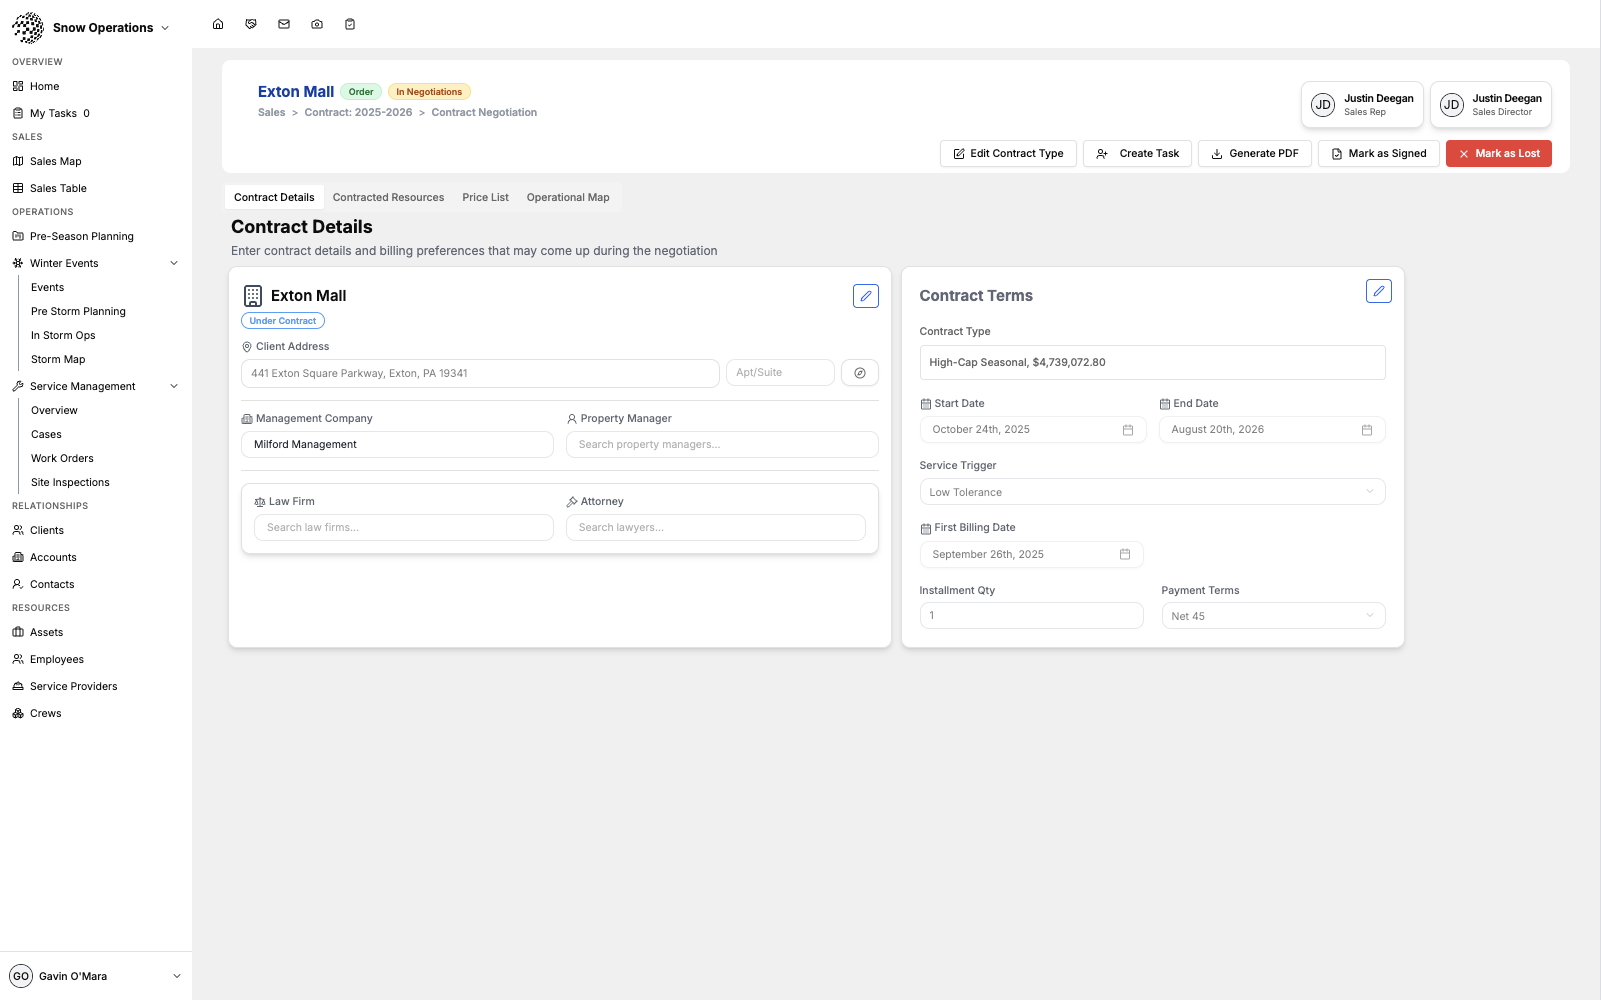This screenshot has height=1000, width=1601.
Task: Expand the Payment Terms Net 45 dropdown
Action: tap(1272, 616)
